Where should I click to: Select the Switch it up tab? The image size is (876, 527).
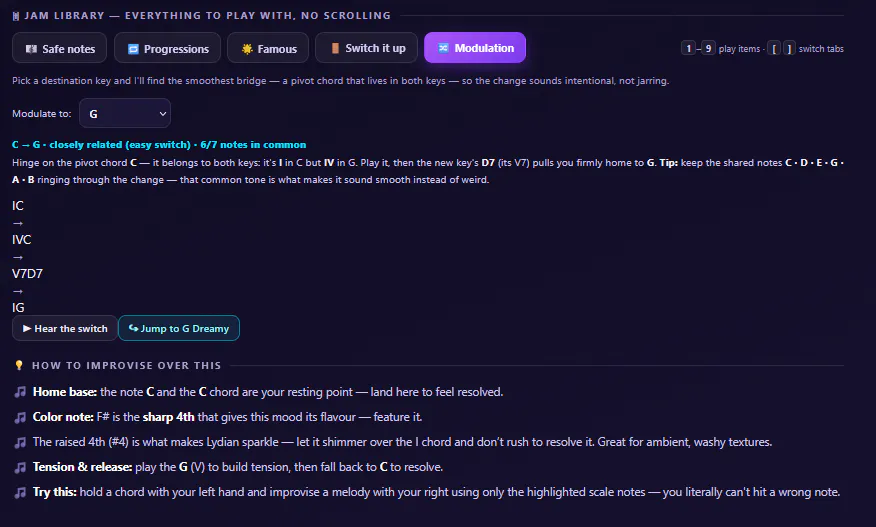pos(366,48)
